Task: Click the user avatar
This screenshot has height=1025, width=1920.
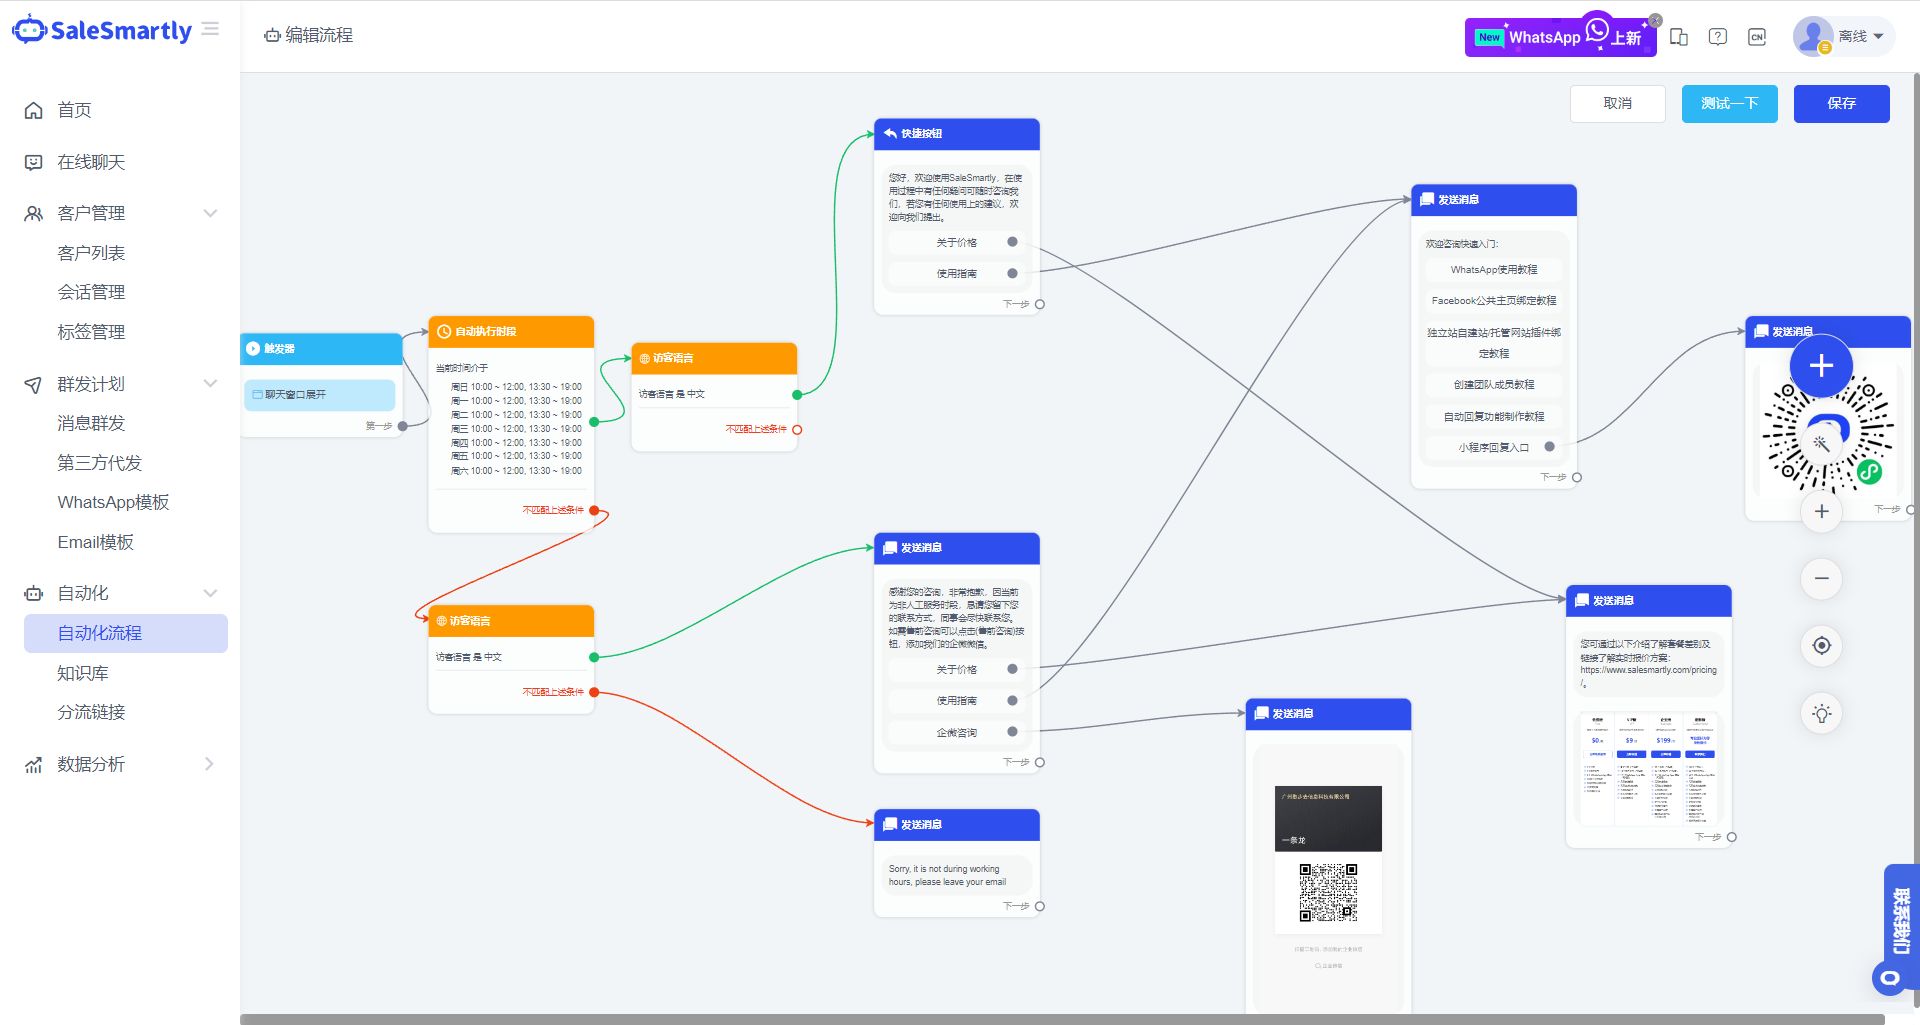Action: pos(1813,36)
